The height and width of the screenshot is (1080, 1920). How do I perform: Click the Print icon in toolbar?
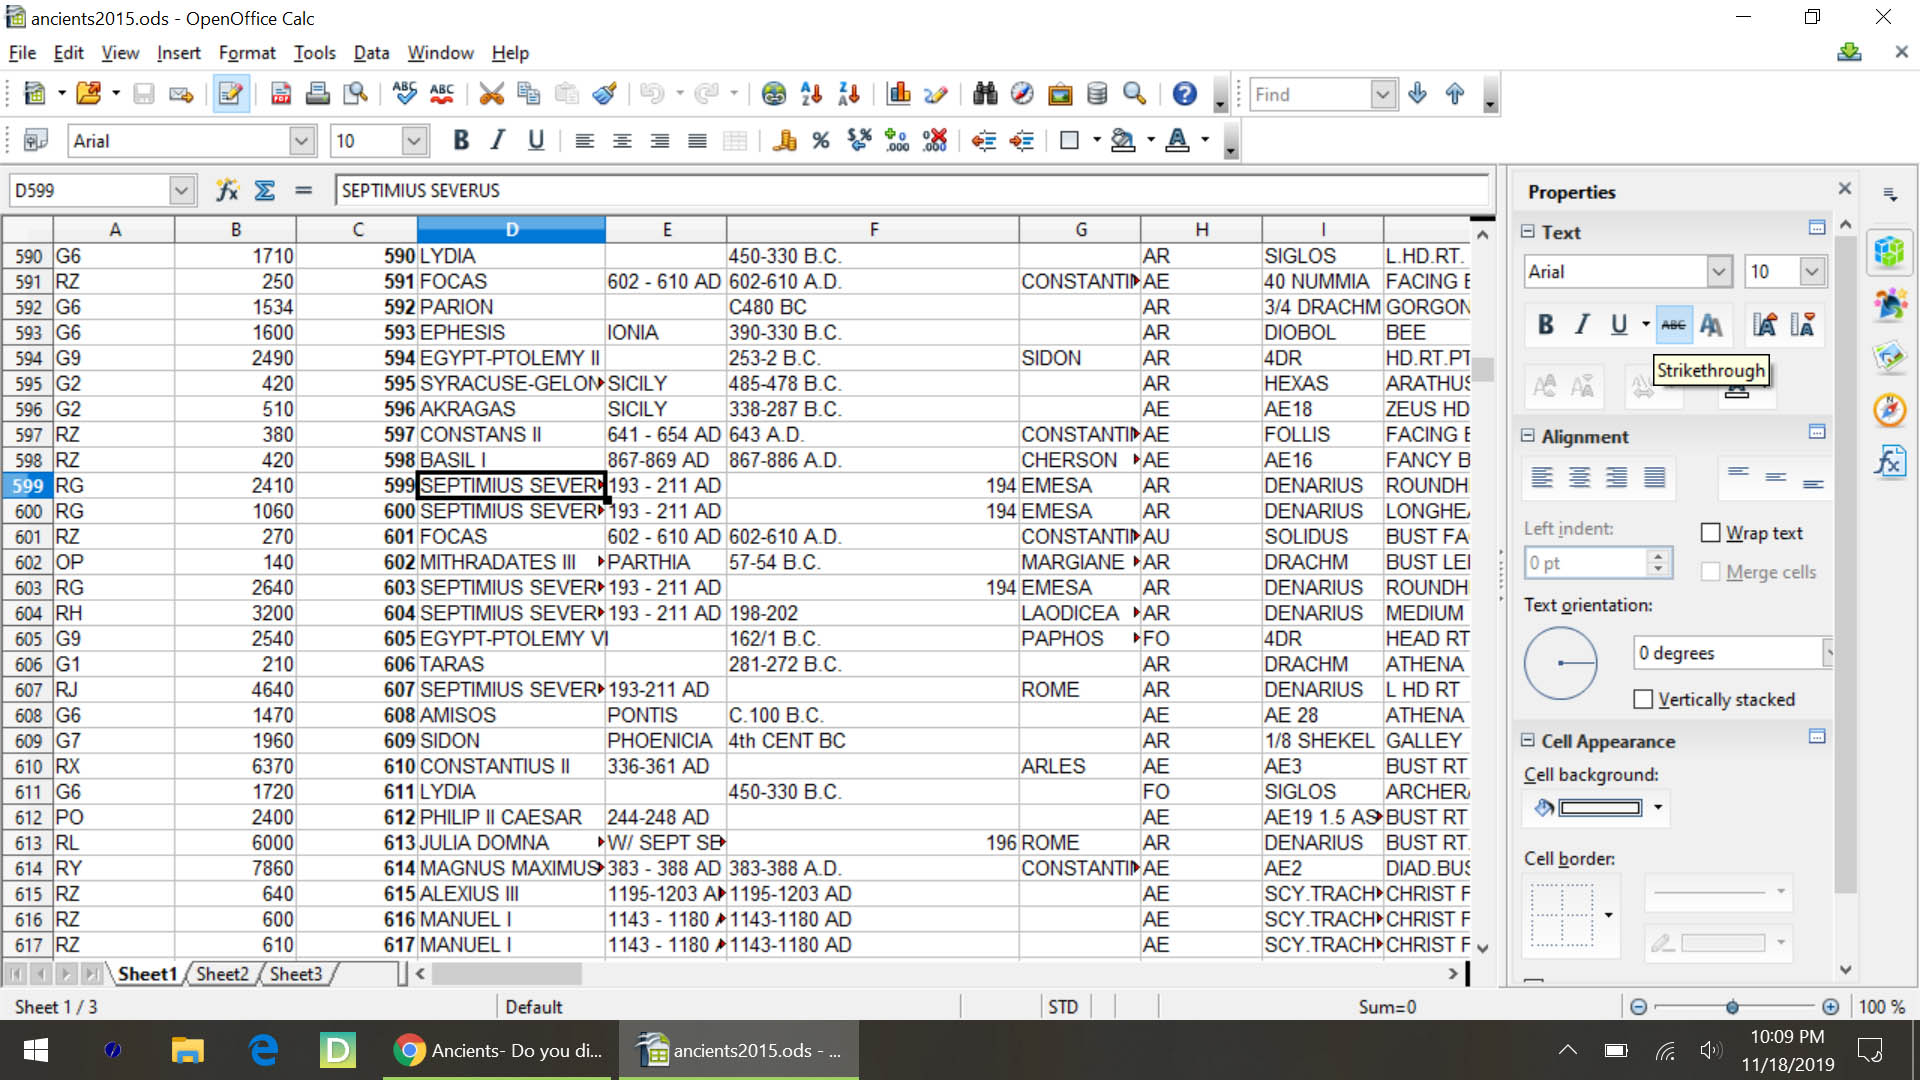(318, 94)
